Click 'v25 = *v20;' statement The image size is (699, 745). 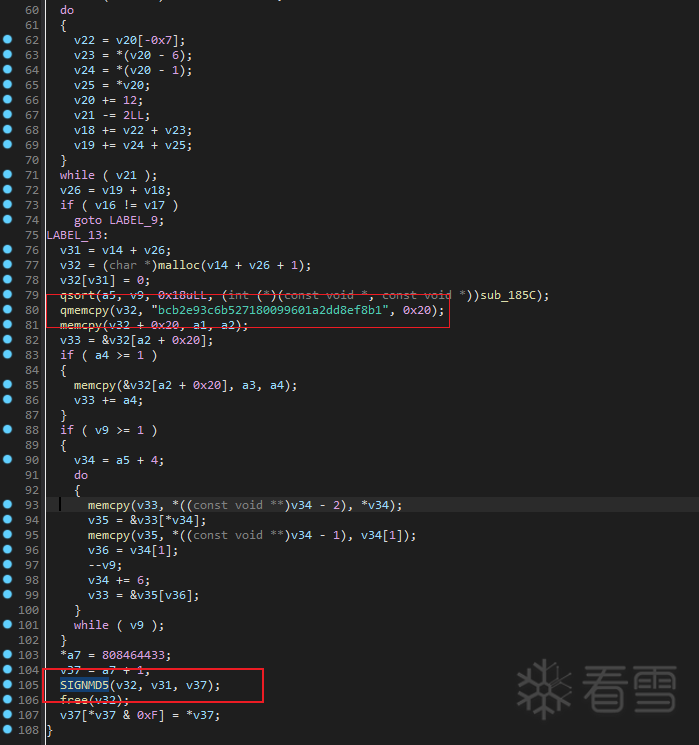[112, 86]
